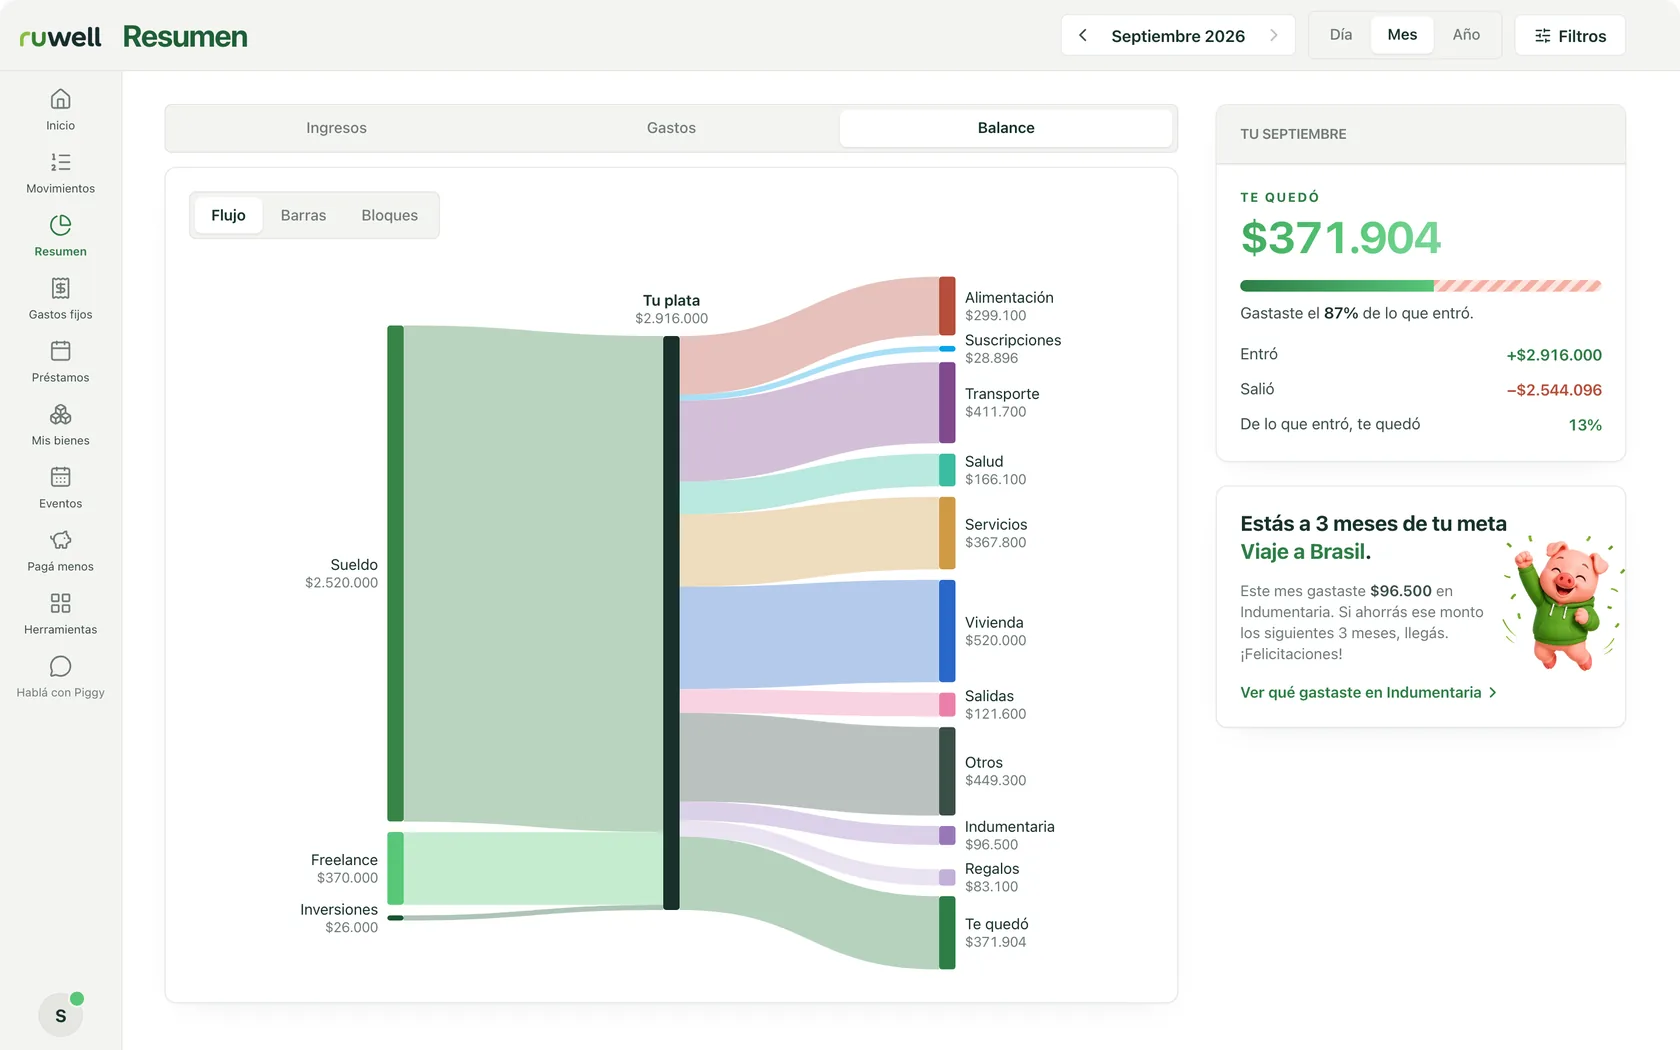This screenshot has height=1050, width=1680.
Task: Open Ver qué gastaste en Indumentaria link
Action: point(1368,692)
